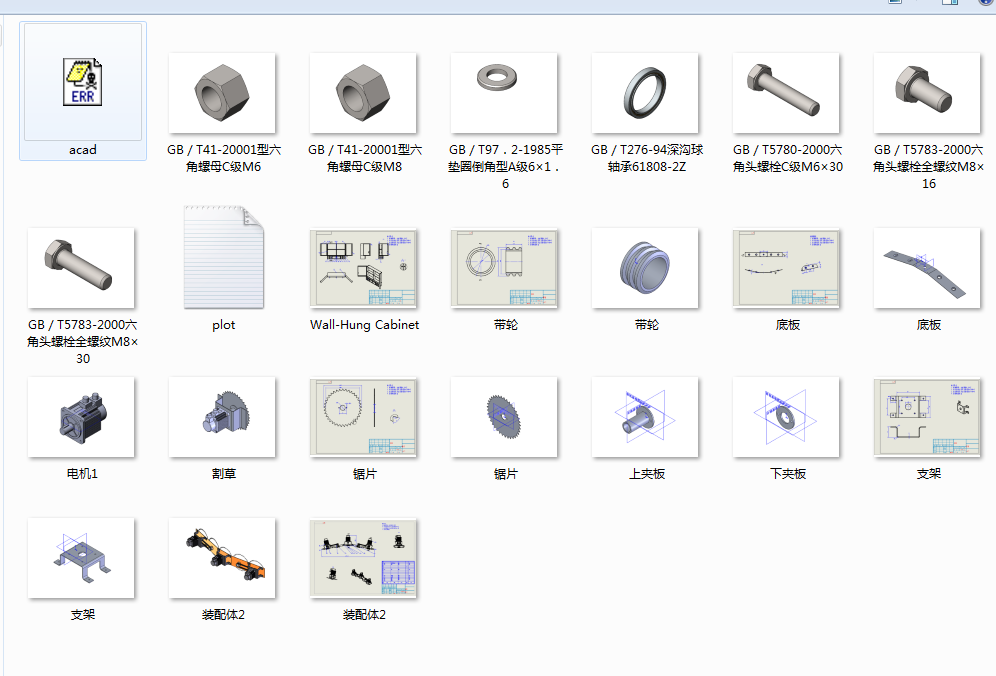
Task: Select the 下夹板 part thumbnail
Action: (x=786, y=417)
